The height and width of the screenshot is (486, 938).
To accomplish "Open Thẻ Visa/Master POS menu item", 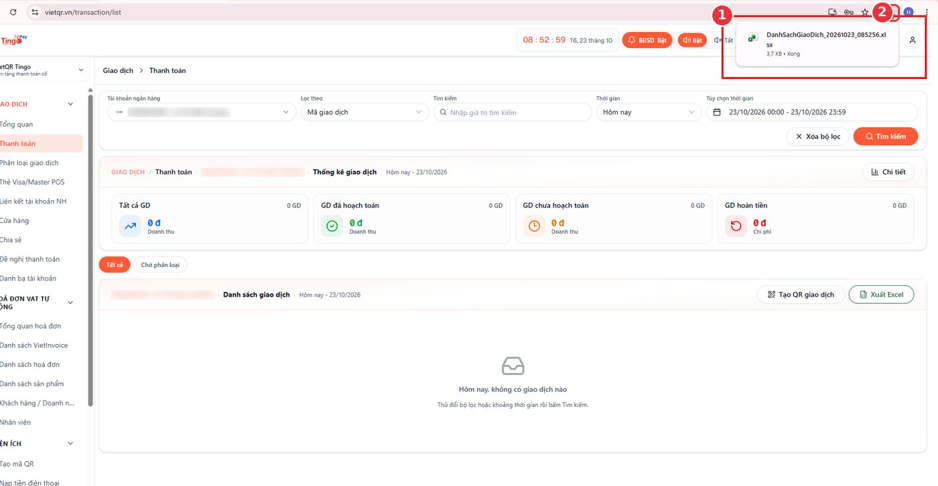I will pyautogui.click(x=31, y=182).
